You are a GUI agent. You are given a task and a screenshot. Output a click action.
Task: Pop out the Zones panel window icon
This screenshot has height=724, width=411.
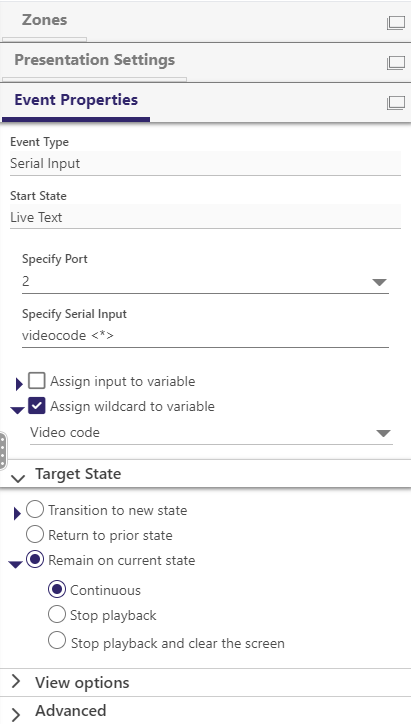pos(396,23)
